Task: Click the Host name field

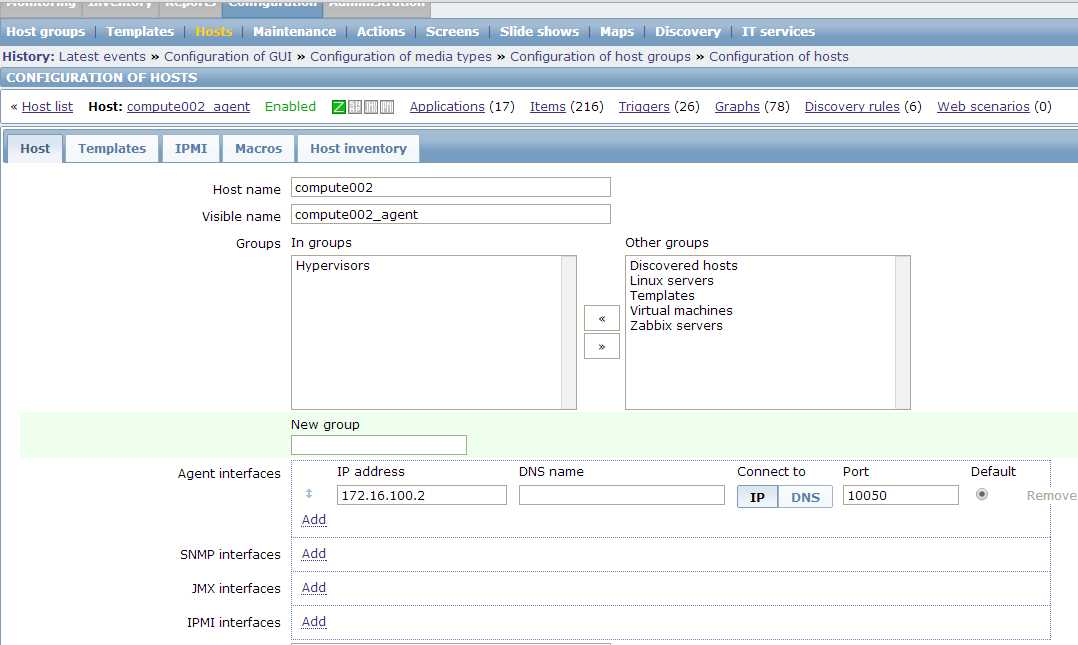Action: (451, 187)
